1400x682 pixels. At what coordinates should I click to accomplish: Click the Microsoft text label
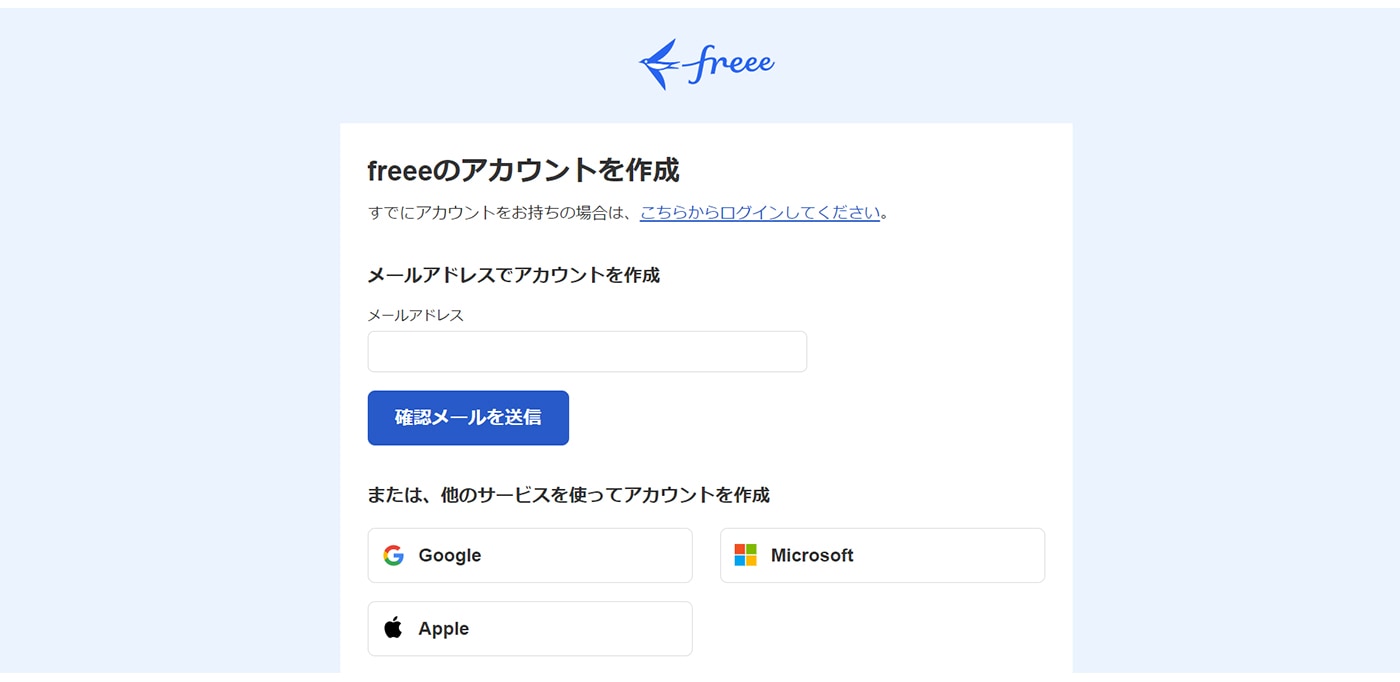click(x=812, y=556)
